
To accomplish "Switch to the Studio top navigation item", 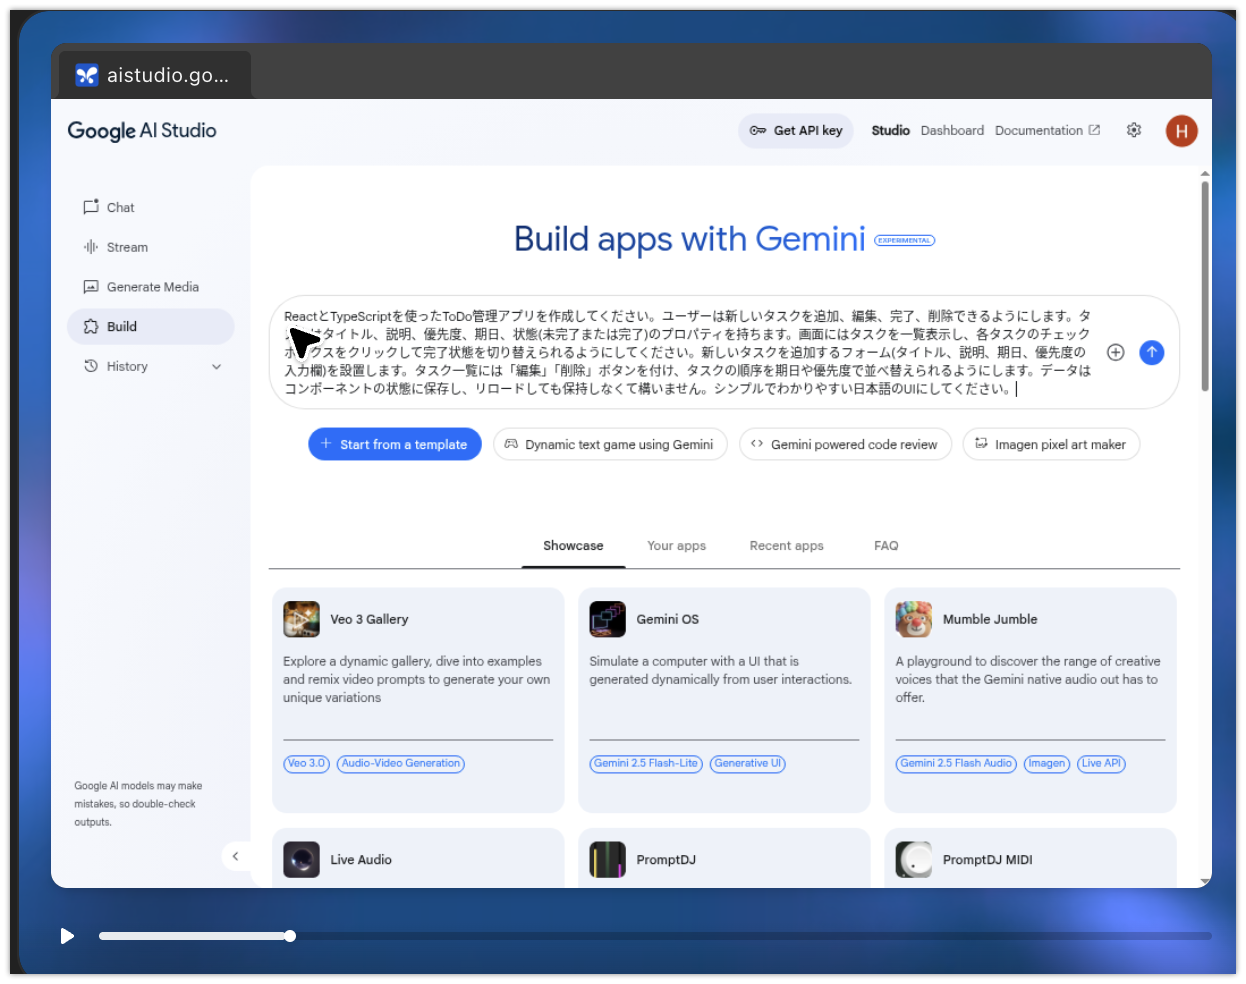I will [x=890, y=131].
